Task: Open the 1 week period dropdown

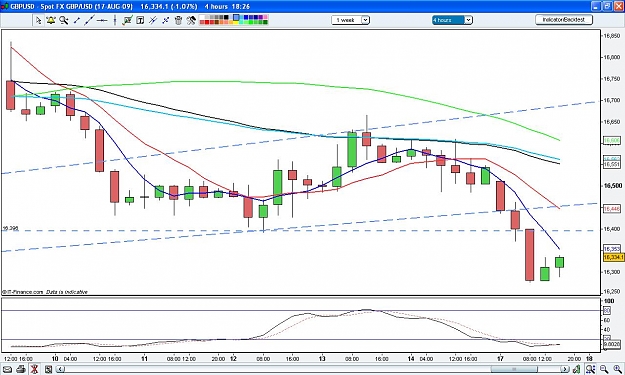Action: pyautogui.click(x=350, y=20)
